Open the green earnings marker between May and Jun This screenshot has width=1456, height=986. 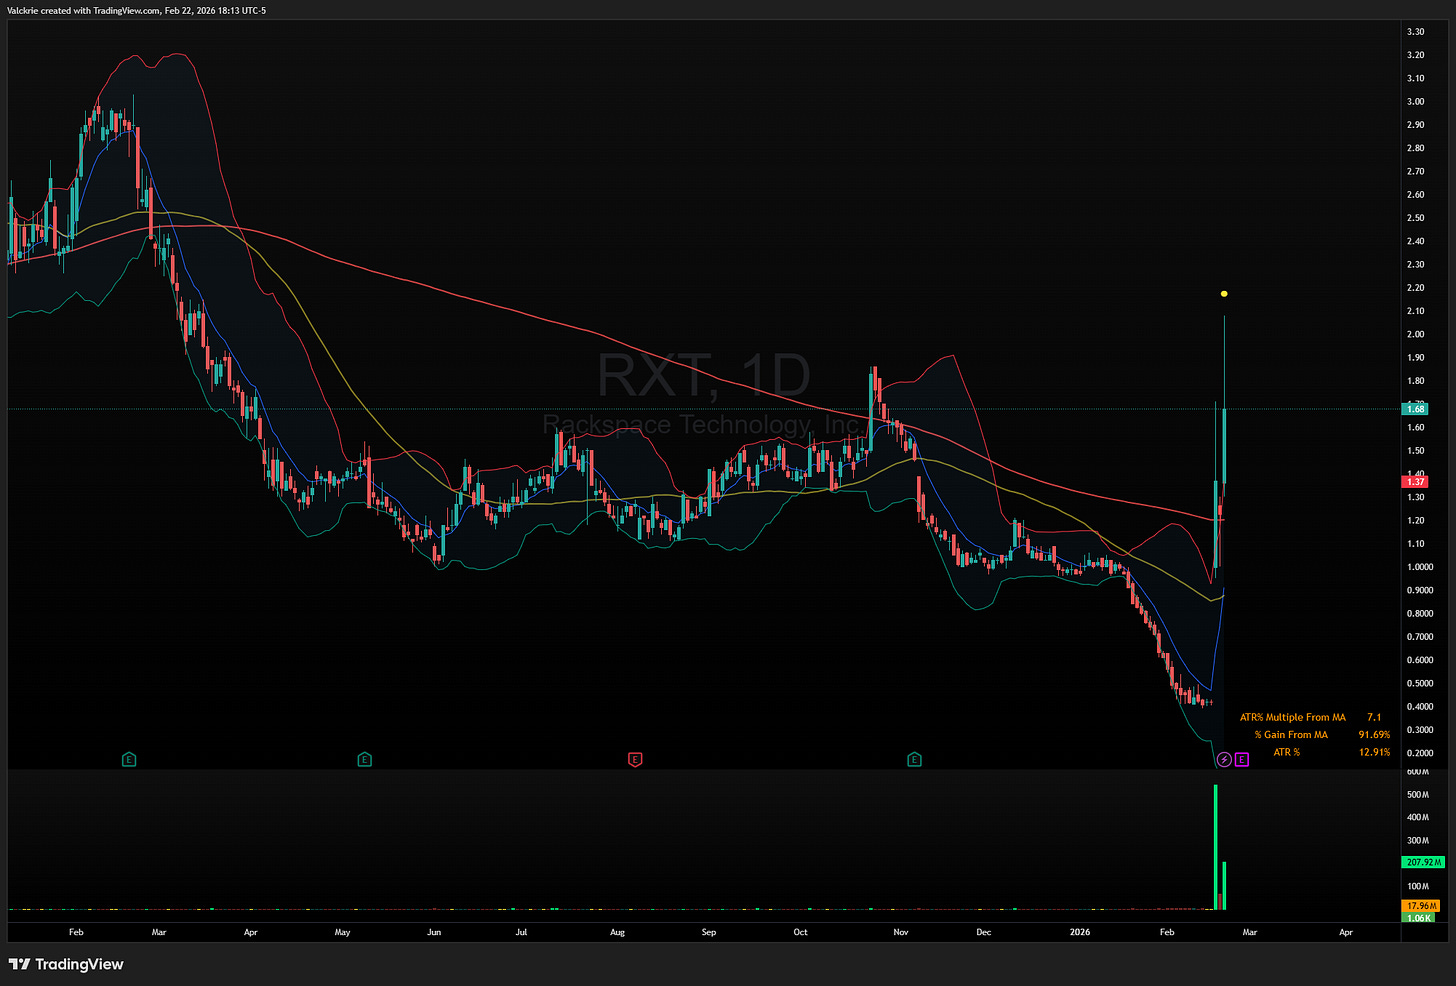(x=364, y=760)
